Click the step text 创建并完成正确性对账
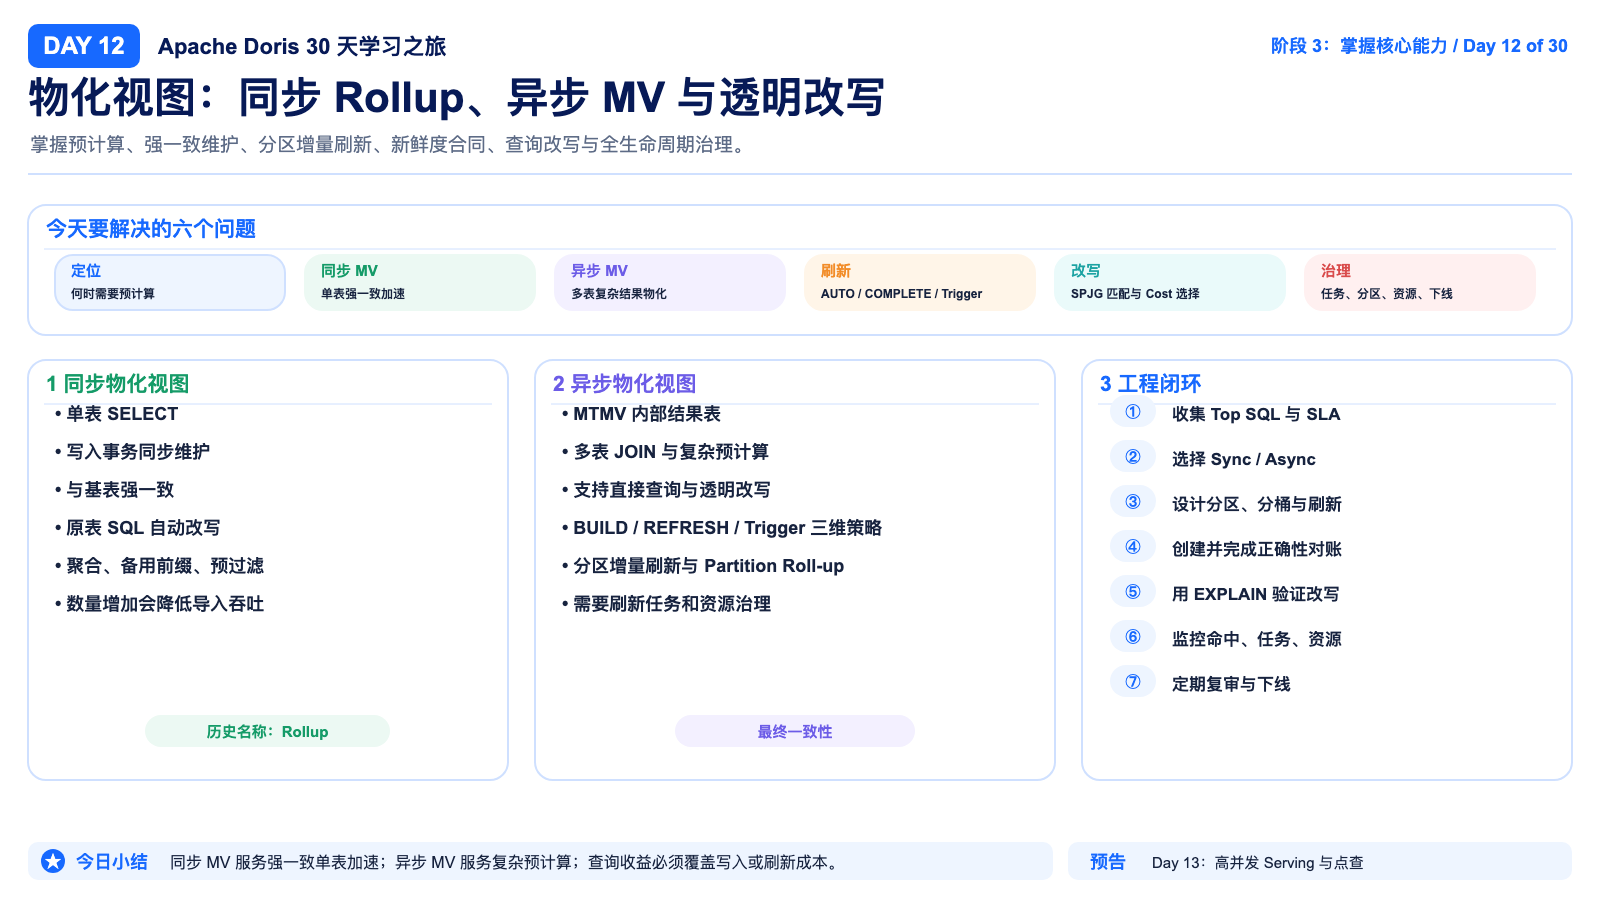 (x=1257, y=549)
